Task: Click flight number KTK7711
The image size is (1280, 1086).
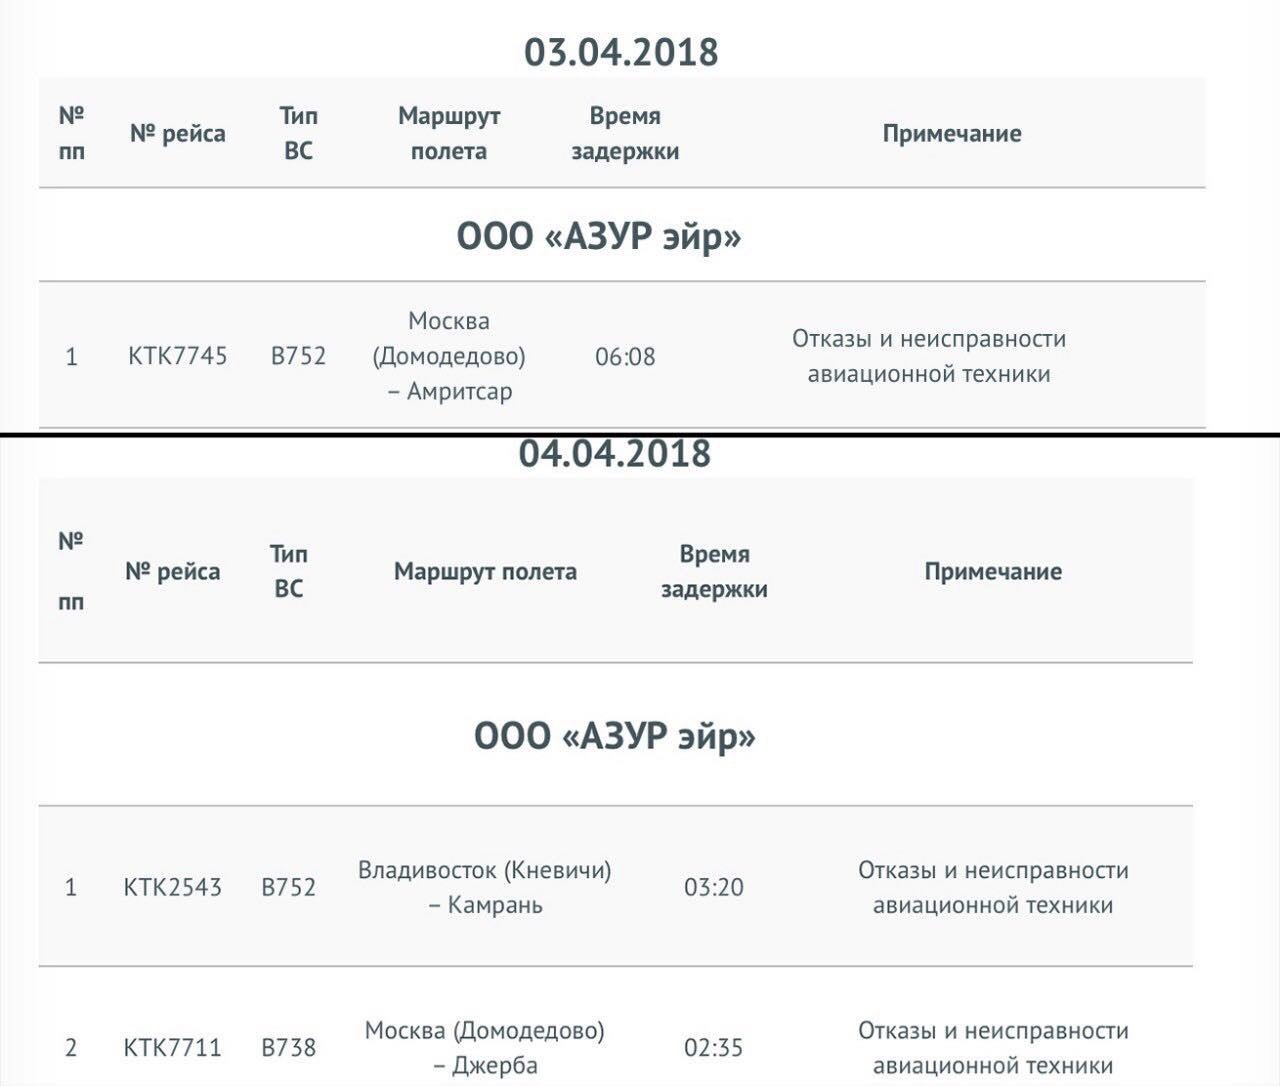Action: tap(173, 1047)
